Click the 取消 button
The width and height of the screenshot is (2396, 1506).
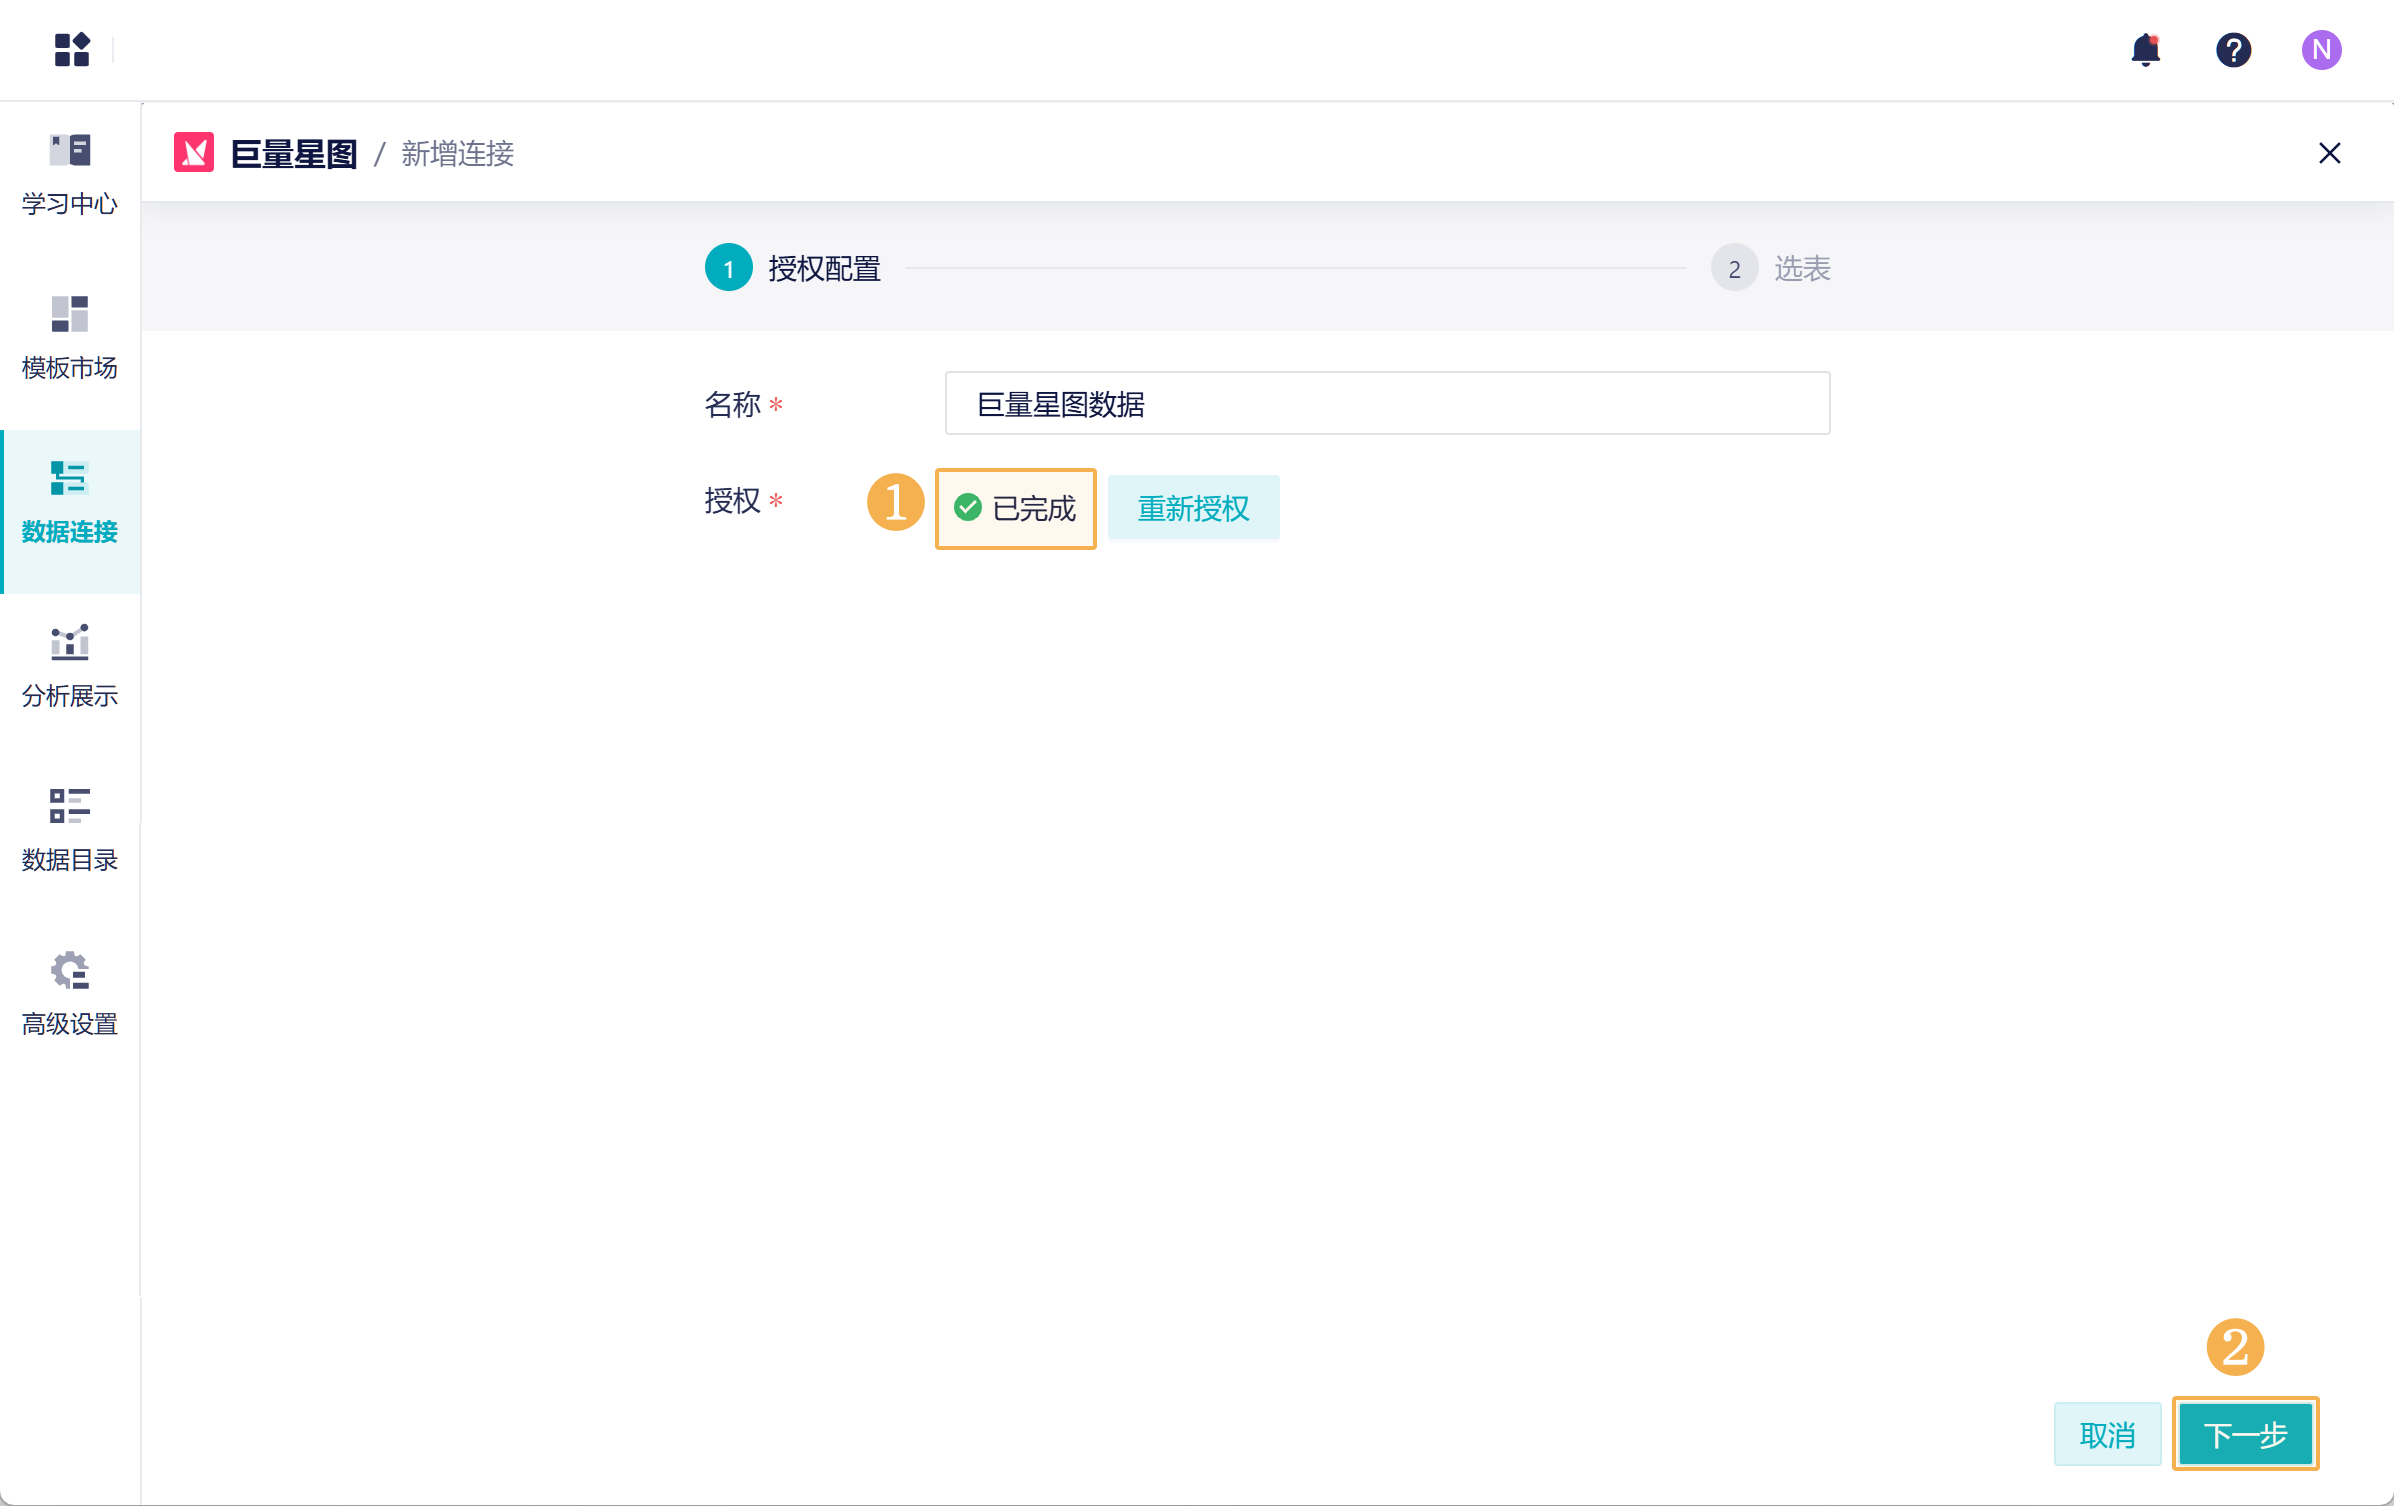2106,1434
